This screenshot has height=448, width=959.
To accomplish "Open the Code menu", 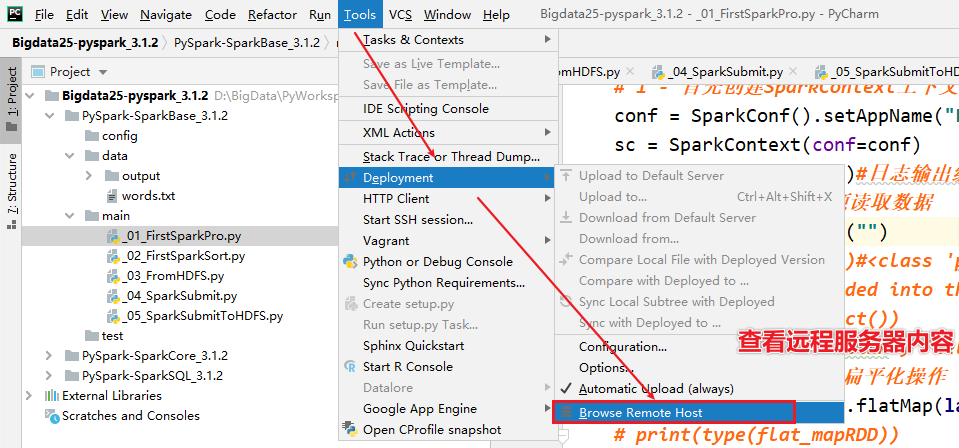I will (221, 15).
